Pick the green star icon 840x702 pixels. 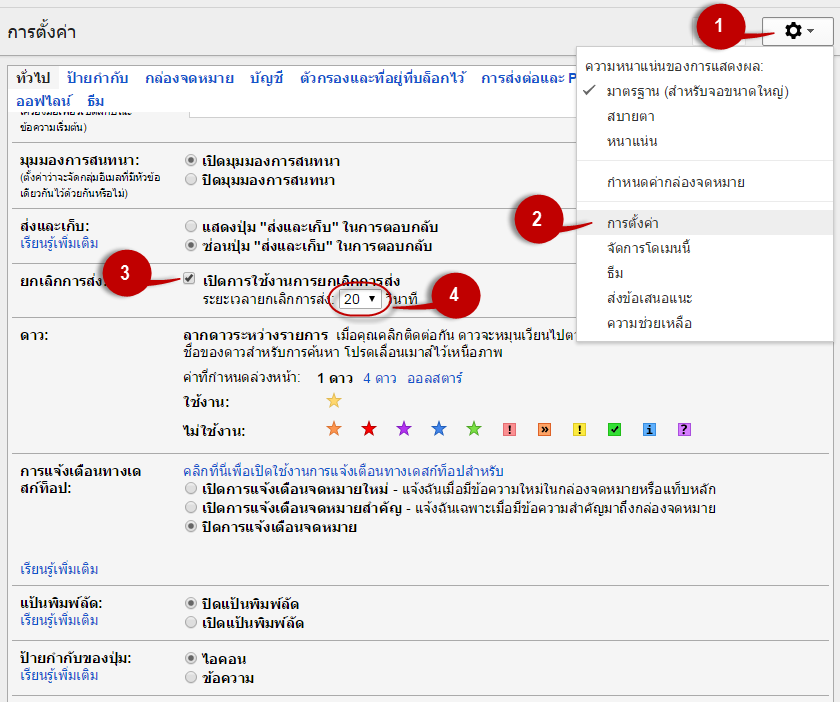(474, 430)
